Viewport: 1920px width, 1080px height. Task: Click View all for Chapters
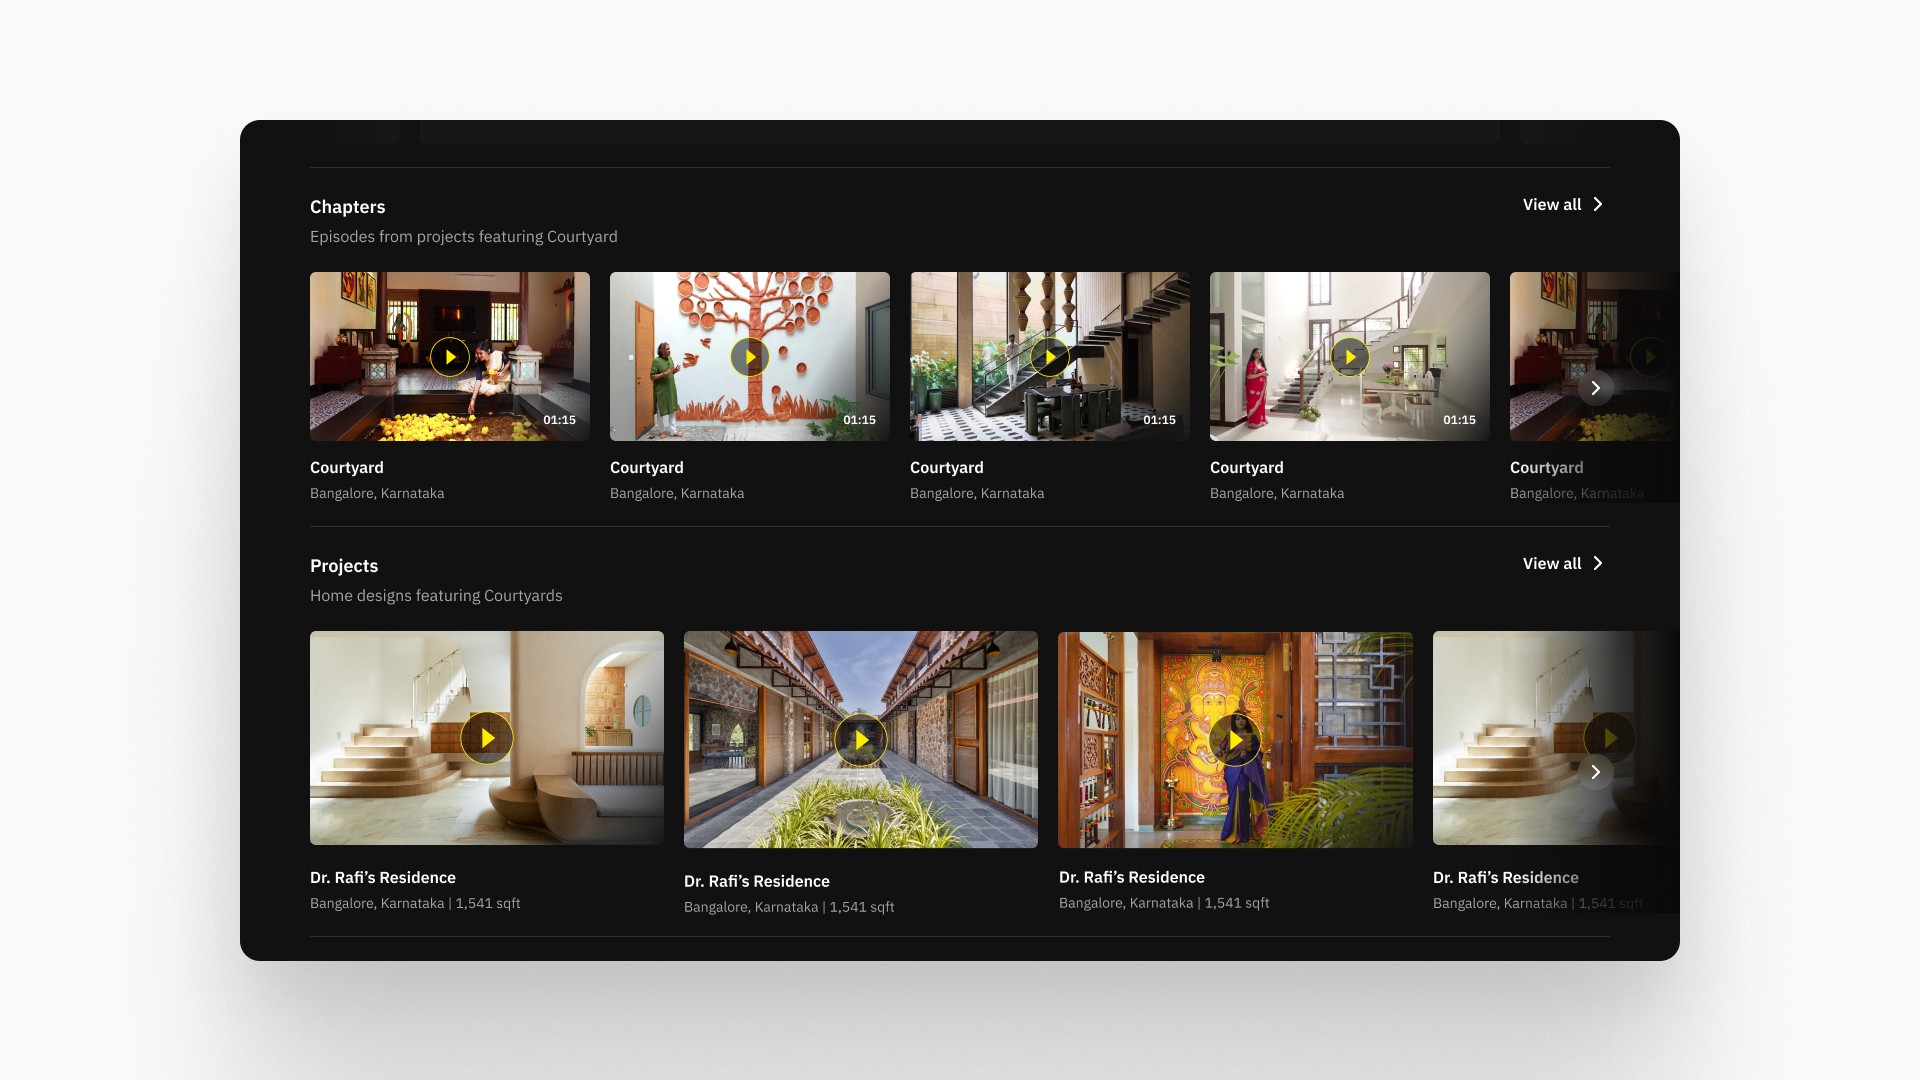[1551, 205]
